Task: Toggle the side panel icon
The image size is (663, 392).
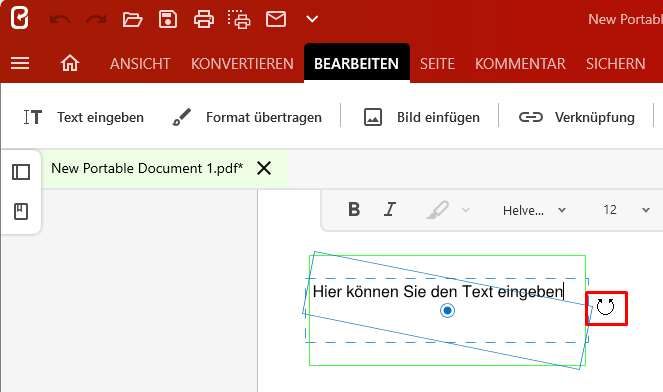Action: tap(21, 172)
